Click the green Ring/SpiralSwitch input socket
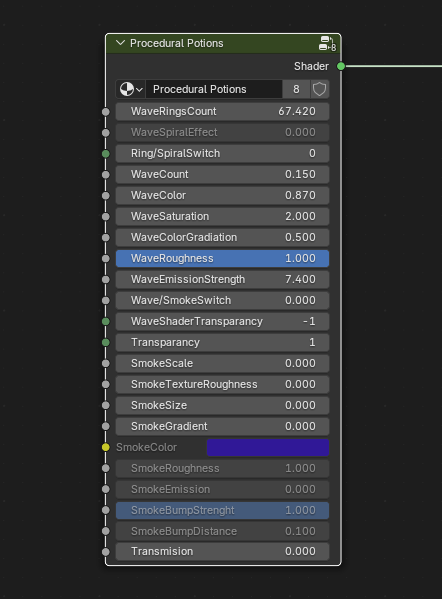Image resolution: width=442 pixels, height=599 pixels. tap(106, 154)
